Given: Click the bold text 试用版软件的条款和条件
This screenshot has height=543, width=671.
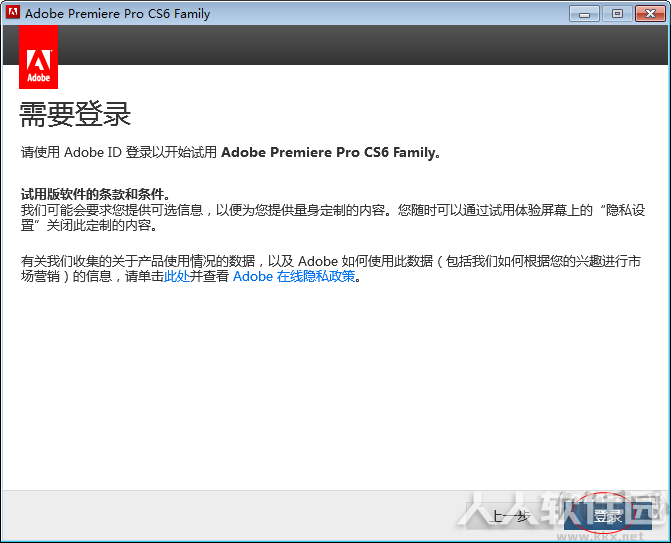Looking at the screenshot, I should (96, 194).
